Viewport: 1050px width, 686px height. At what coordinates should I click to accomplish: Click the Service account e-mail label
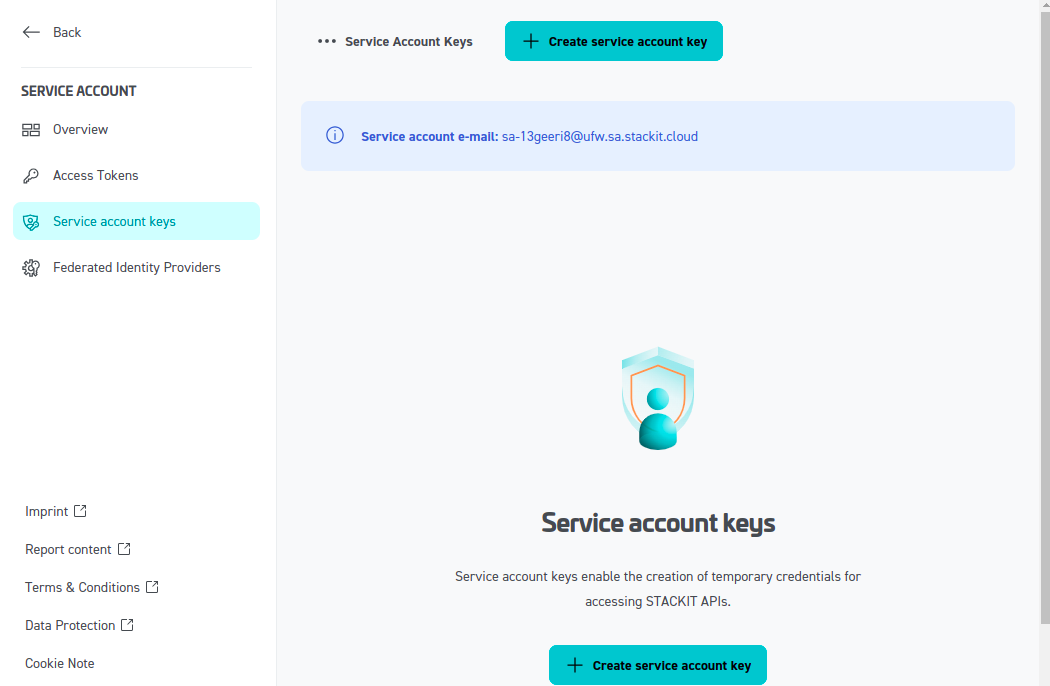click(x=429, y=137)
